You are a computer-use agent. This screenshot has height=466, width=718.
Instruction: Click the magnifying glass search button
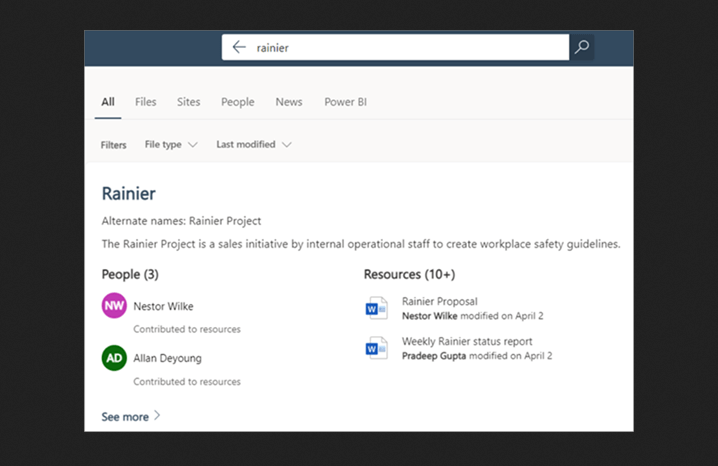tap(582, 47)
